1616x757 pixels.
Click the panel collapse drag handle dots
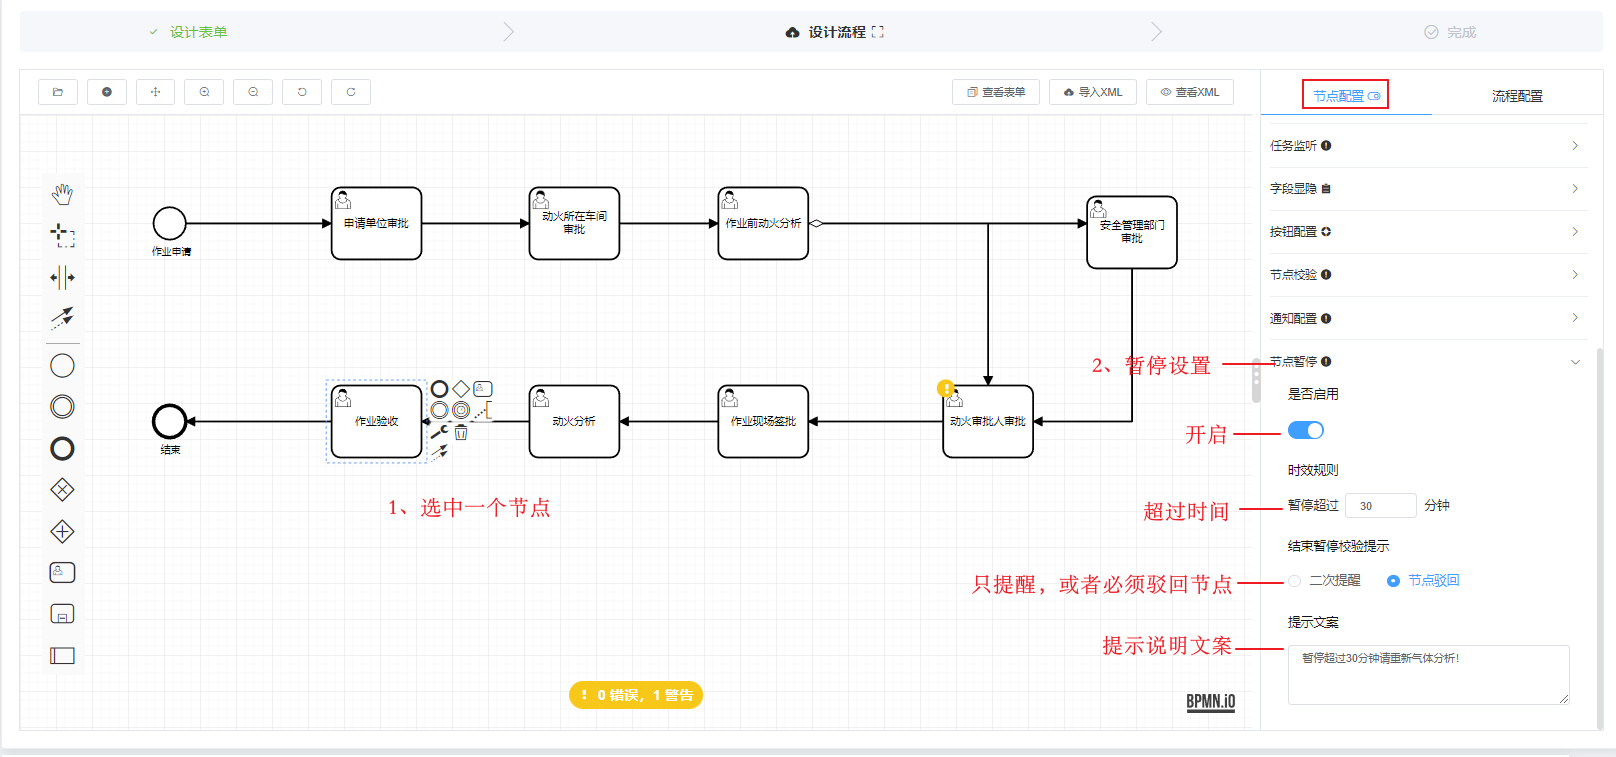tap(1257, 381)
